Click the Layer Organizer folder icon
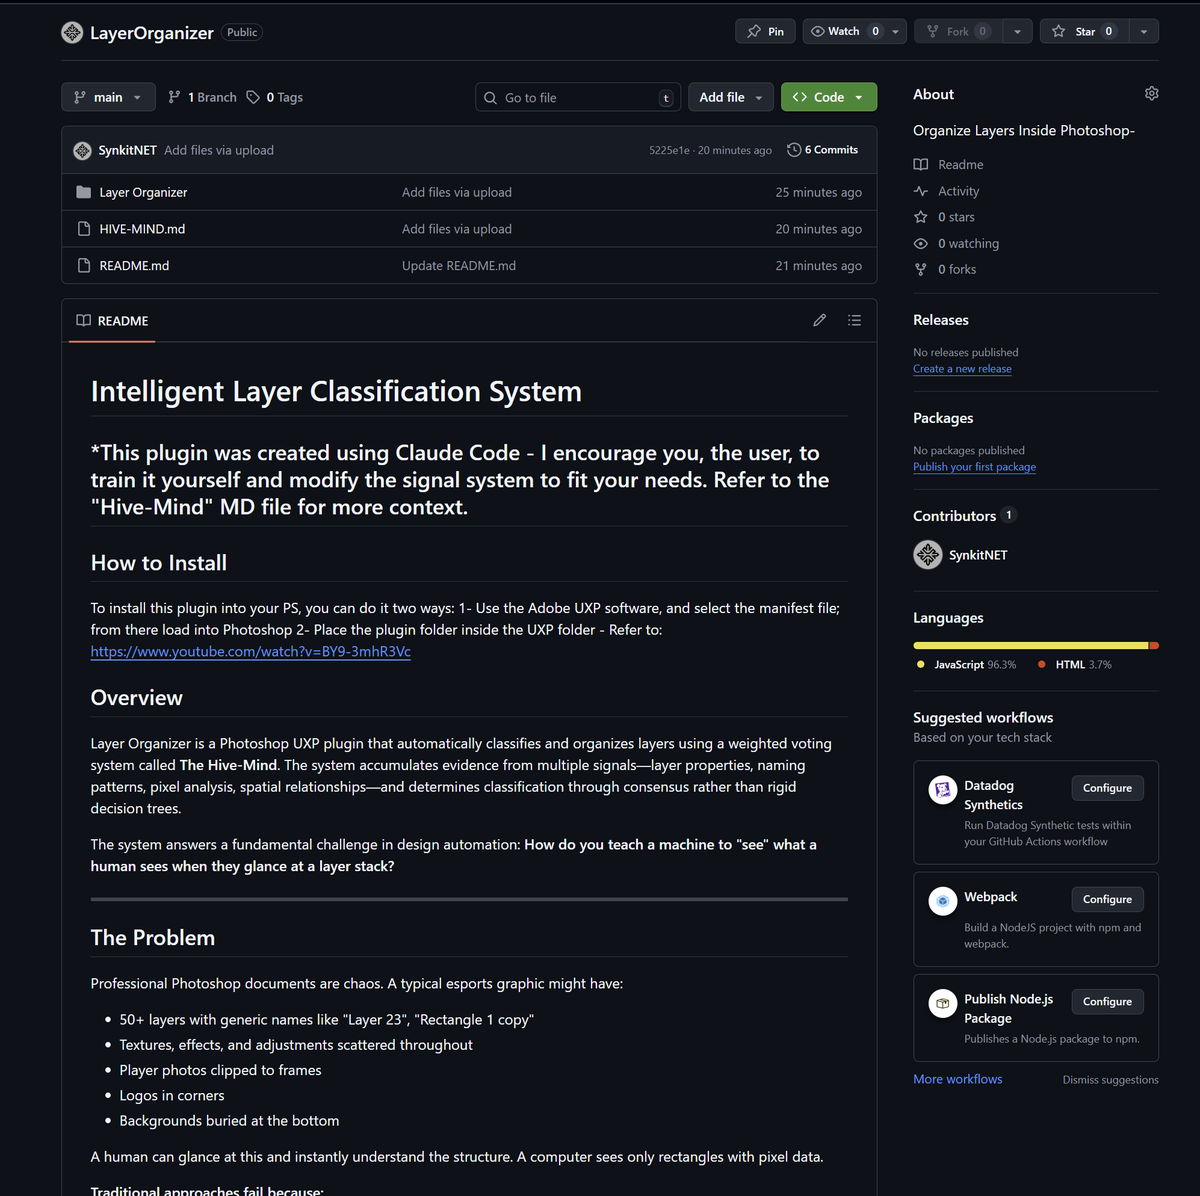1200x1196 pixels. click(x=84, y=192)
